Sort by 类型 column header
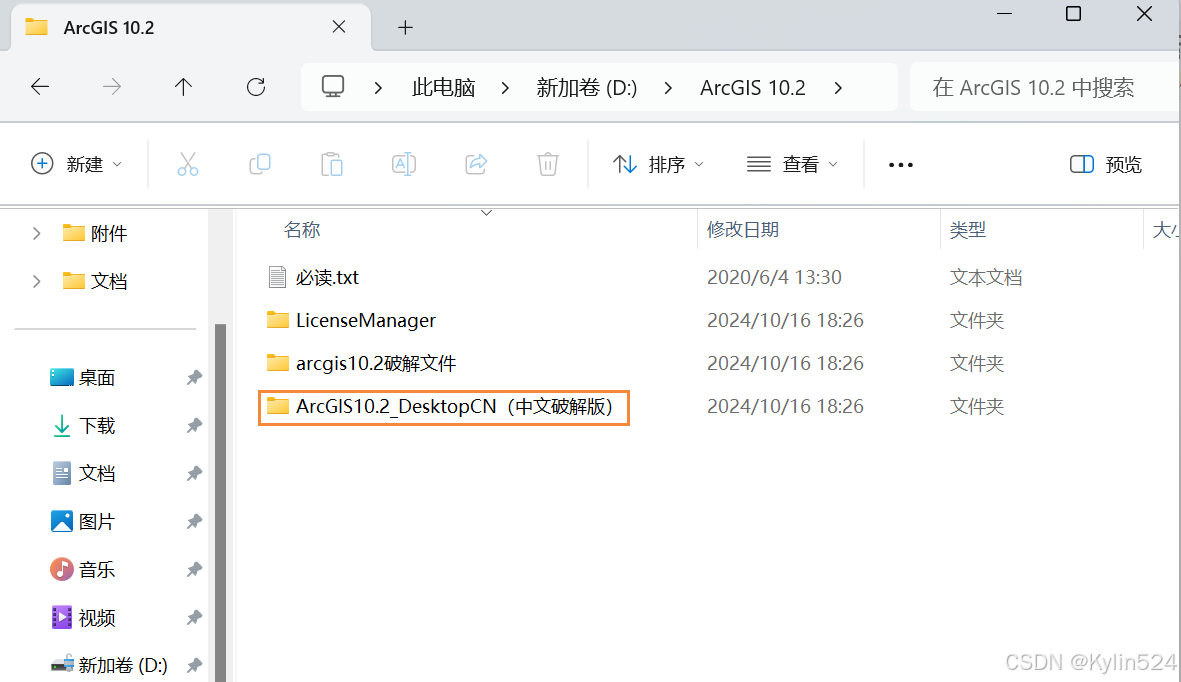The image size is (1181, 682). pyautogui.click(x=968, y=230)
